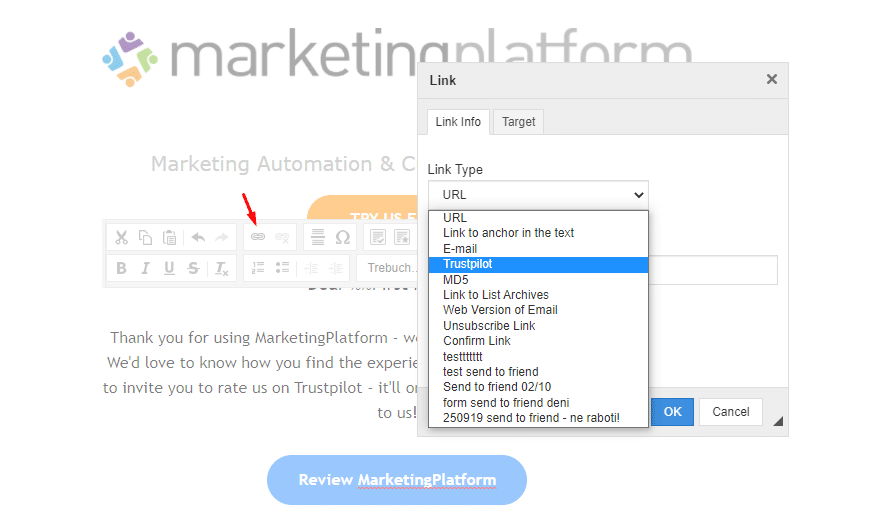Select test send to friend option
This screenshot has height=529, width=875.
[x=538, y=372]
